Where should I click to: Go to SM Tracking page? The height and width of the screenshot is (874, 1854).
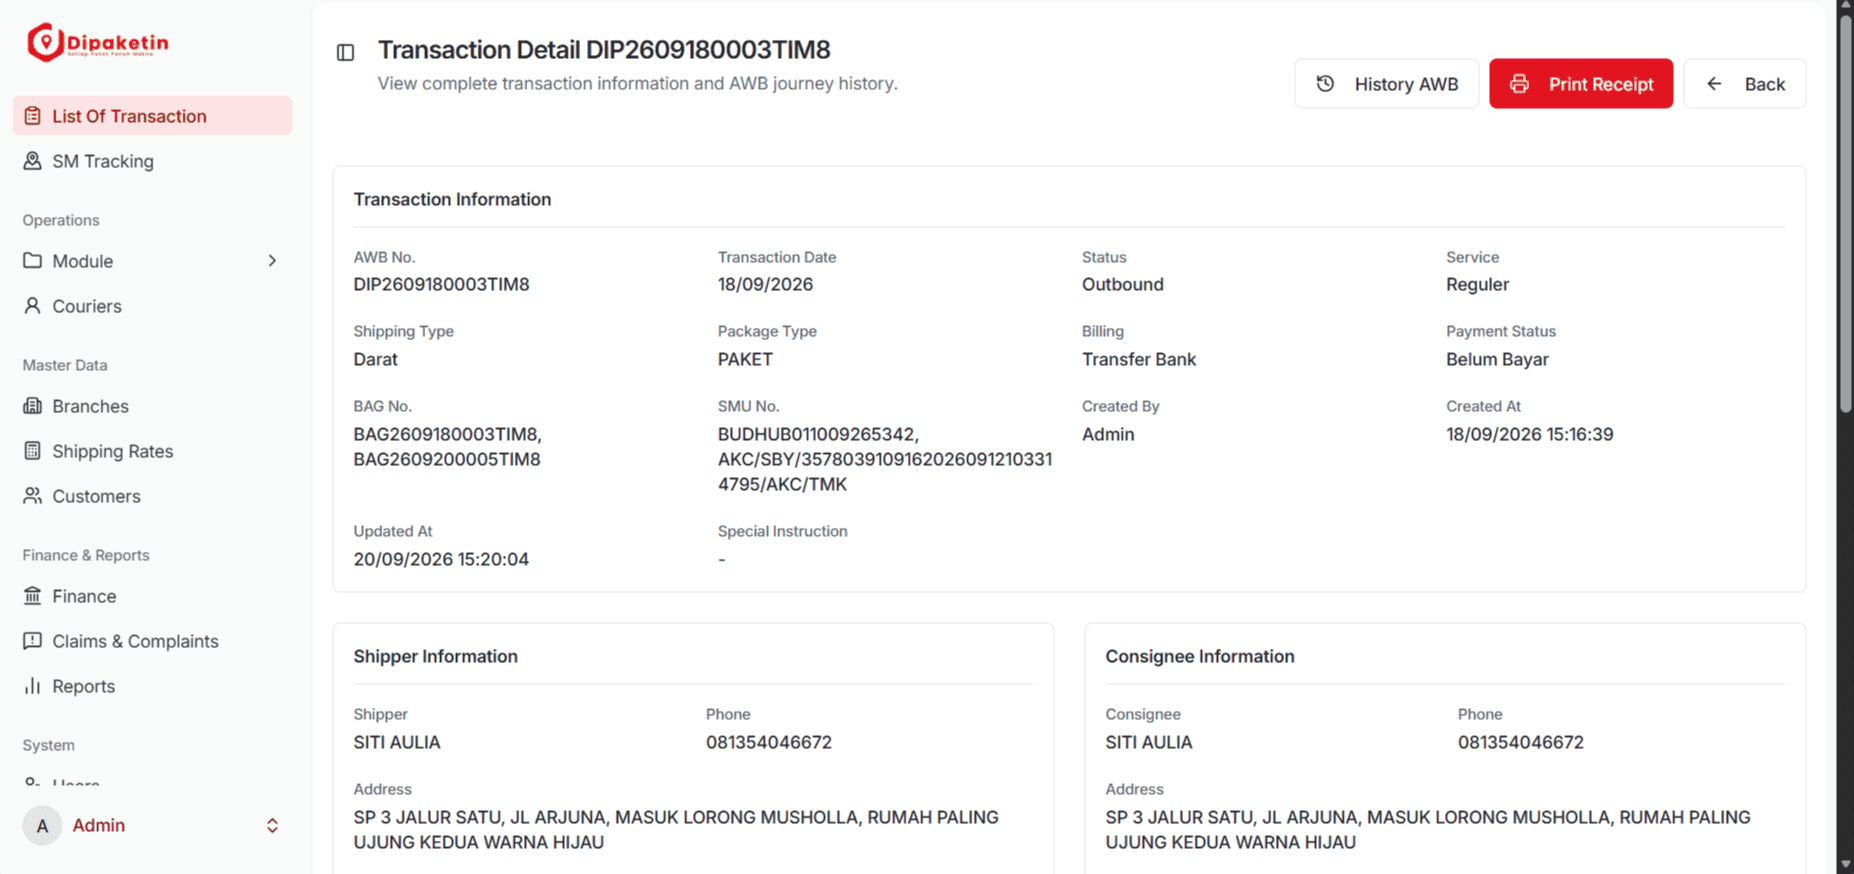[x=152, y=161]
